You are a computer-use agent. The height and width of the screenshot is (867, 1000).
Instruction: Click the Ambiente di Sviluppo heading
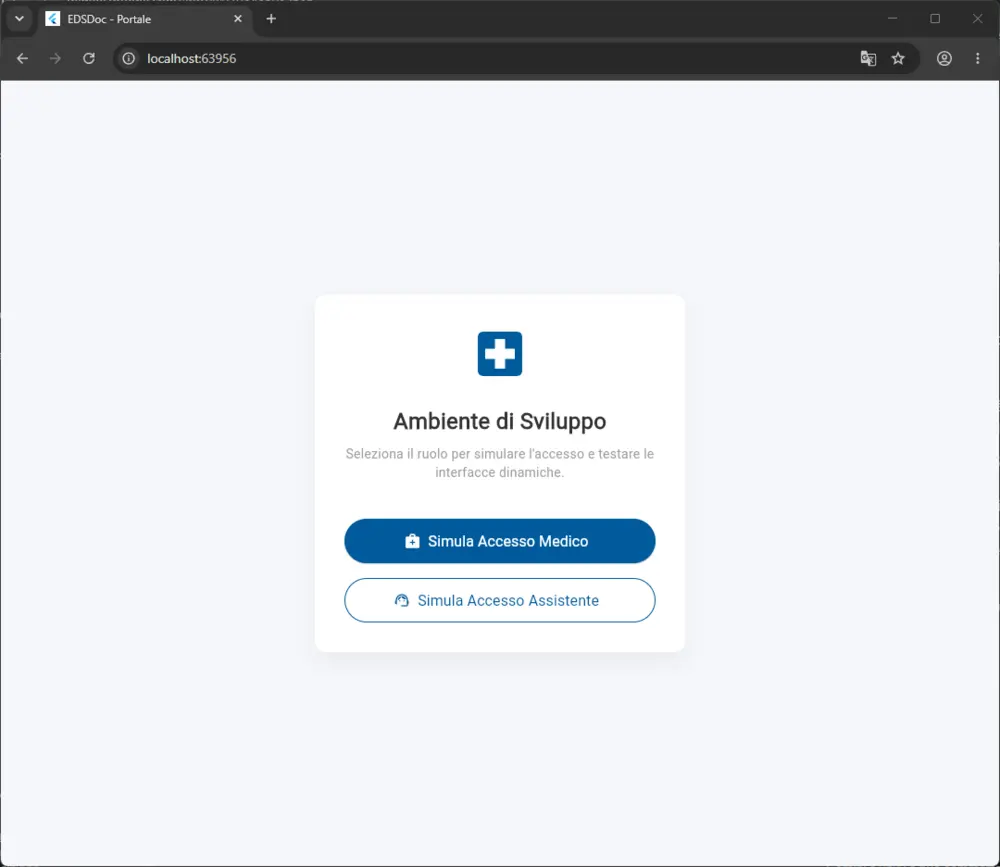[x=499, y=421]
